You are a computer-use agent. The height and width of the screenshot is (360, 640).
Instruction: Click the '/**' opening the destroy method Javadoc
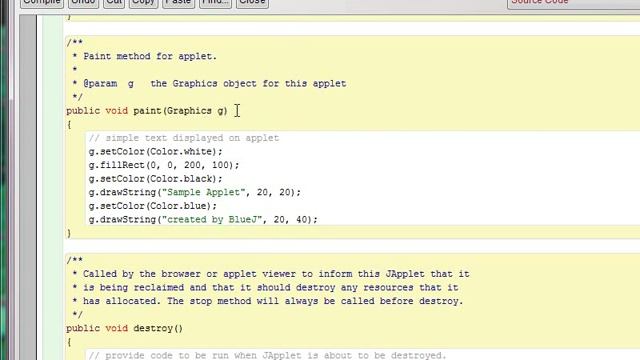[x=75, y=260]
